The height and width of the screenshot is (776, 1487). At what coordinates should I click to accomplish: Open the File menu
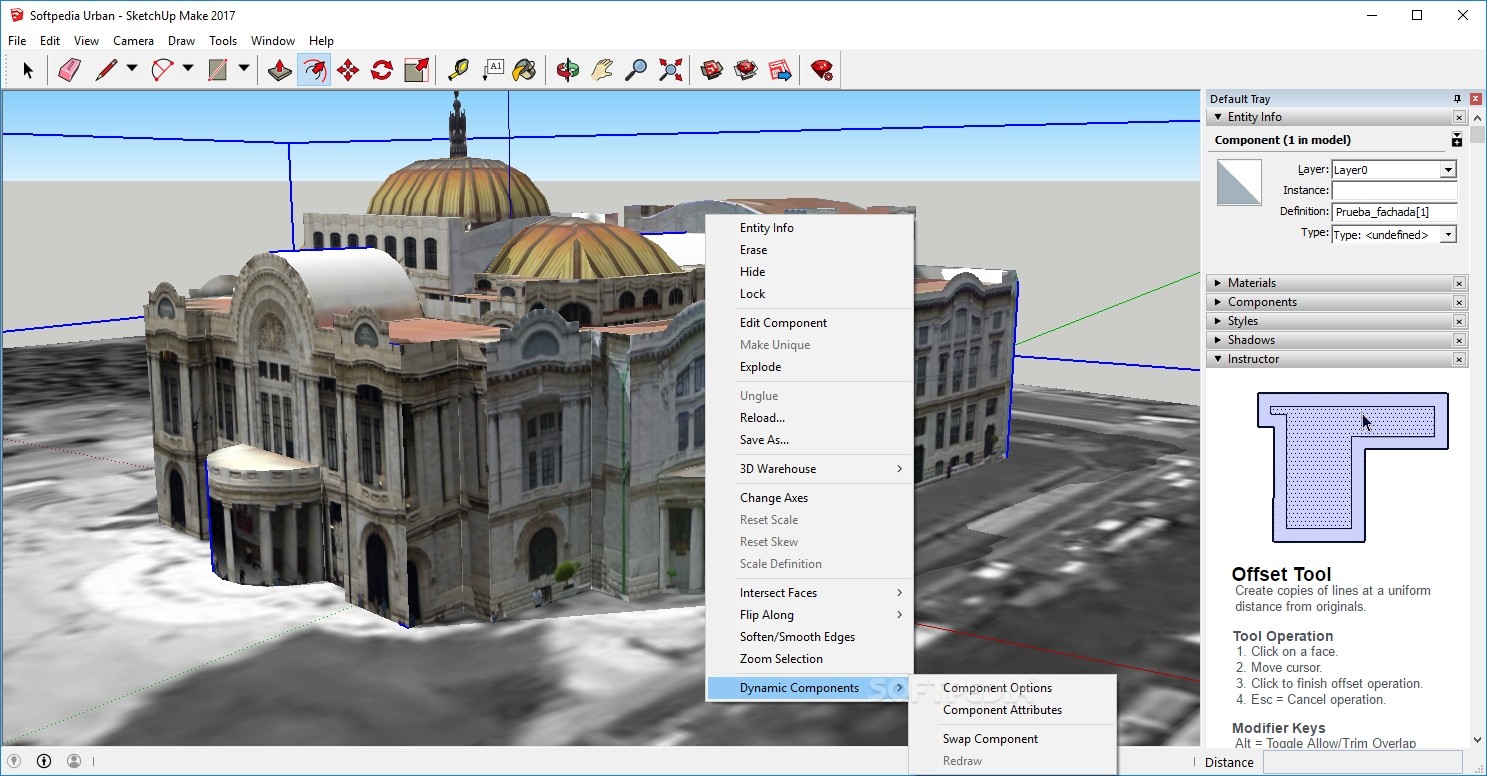coord(17,41)
